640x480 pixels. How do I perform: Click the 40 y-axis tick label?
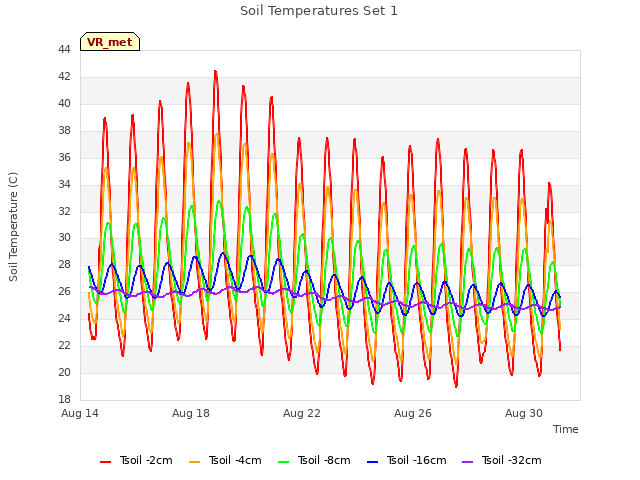(64, 103)
